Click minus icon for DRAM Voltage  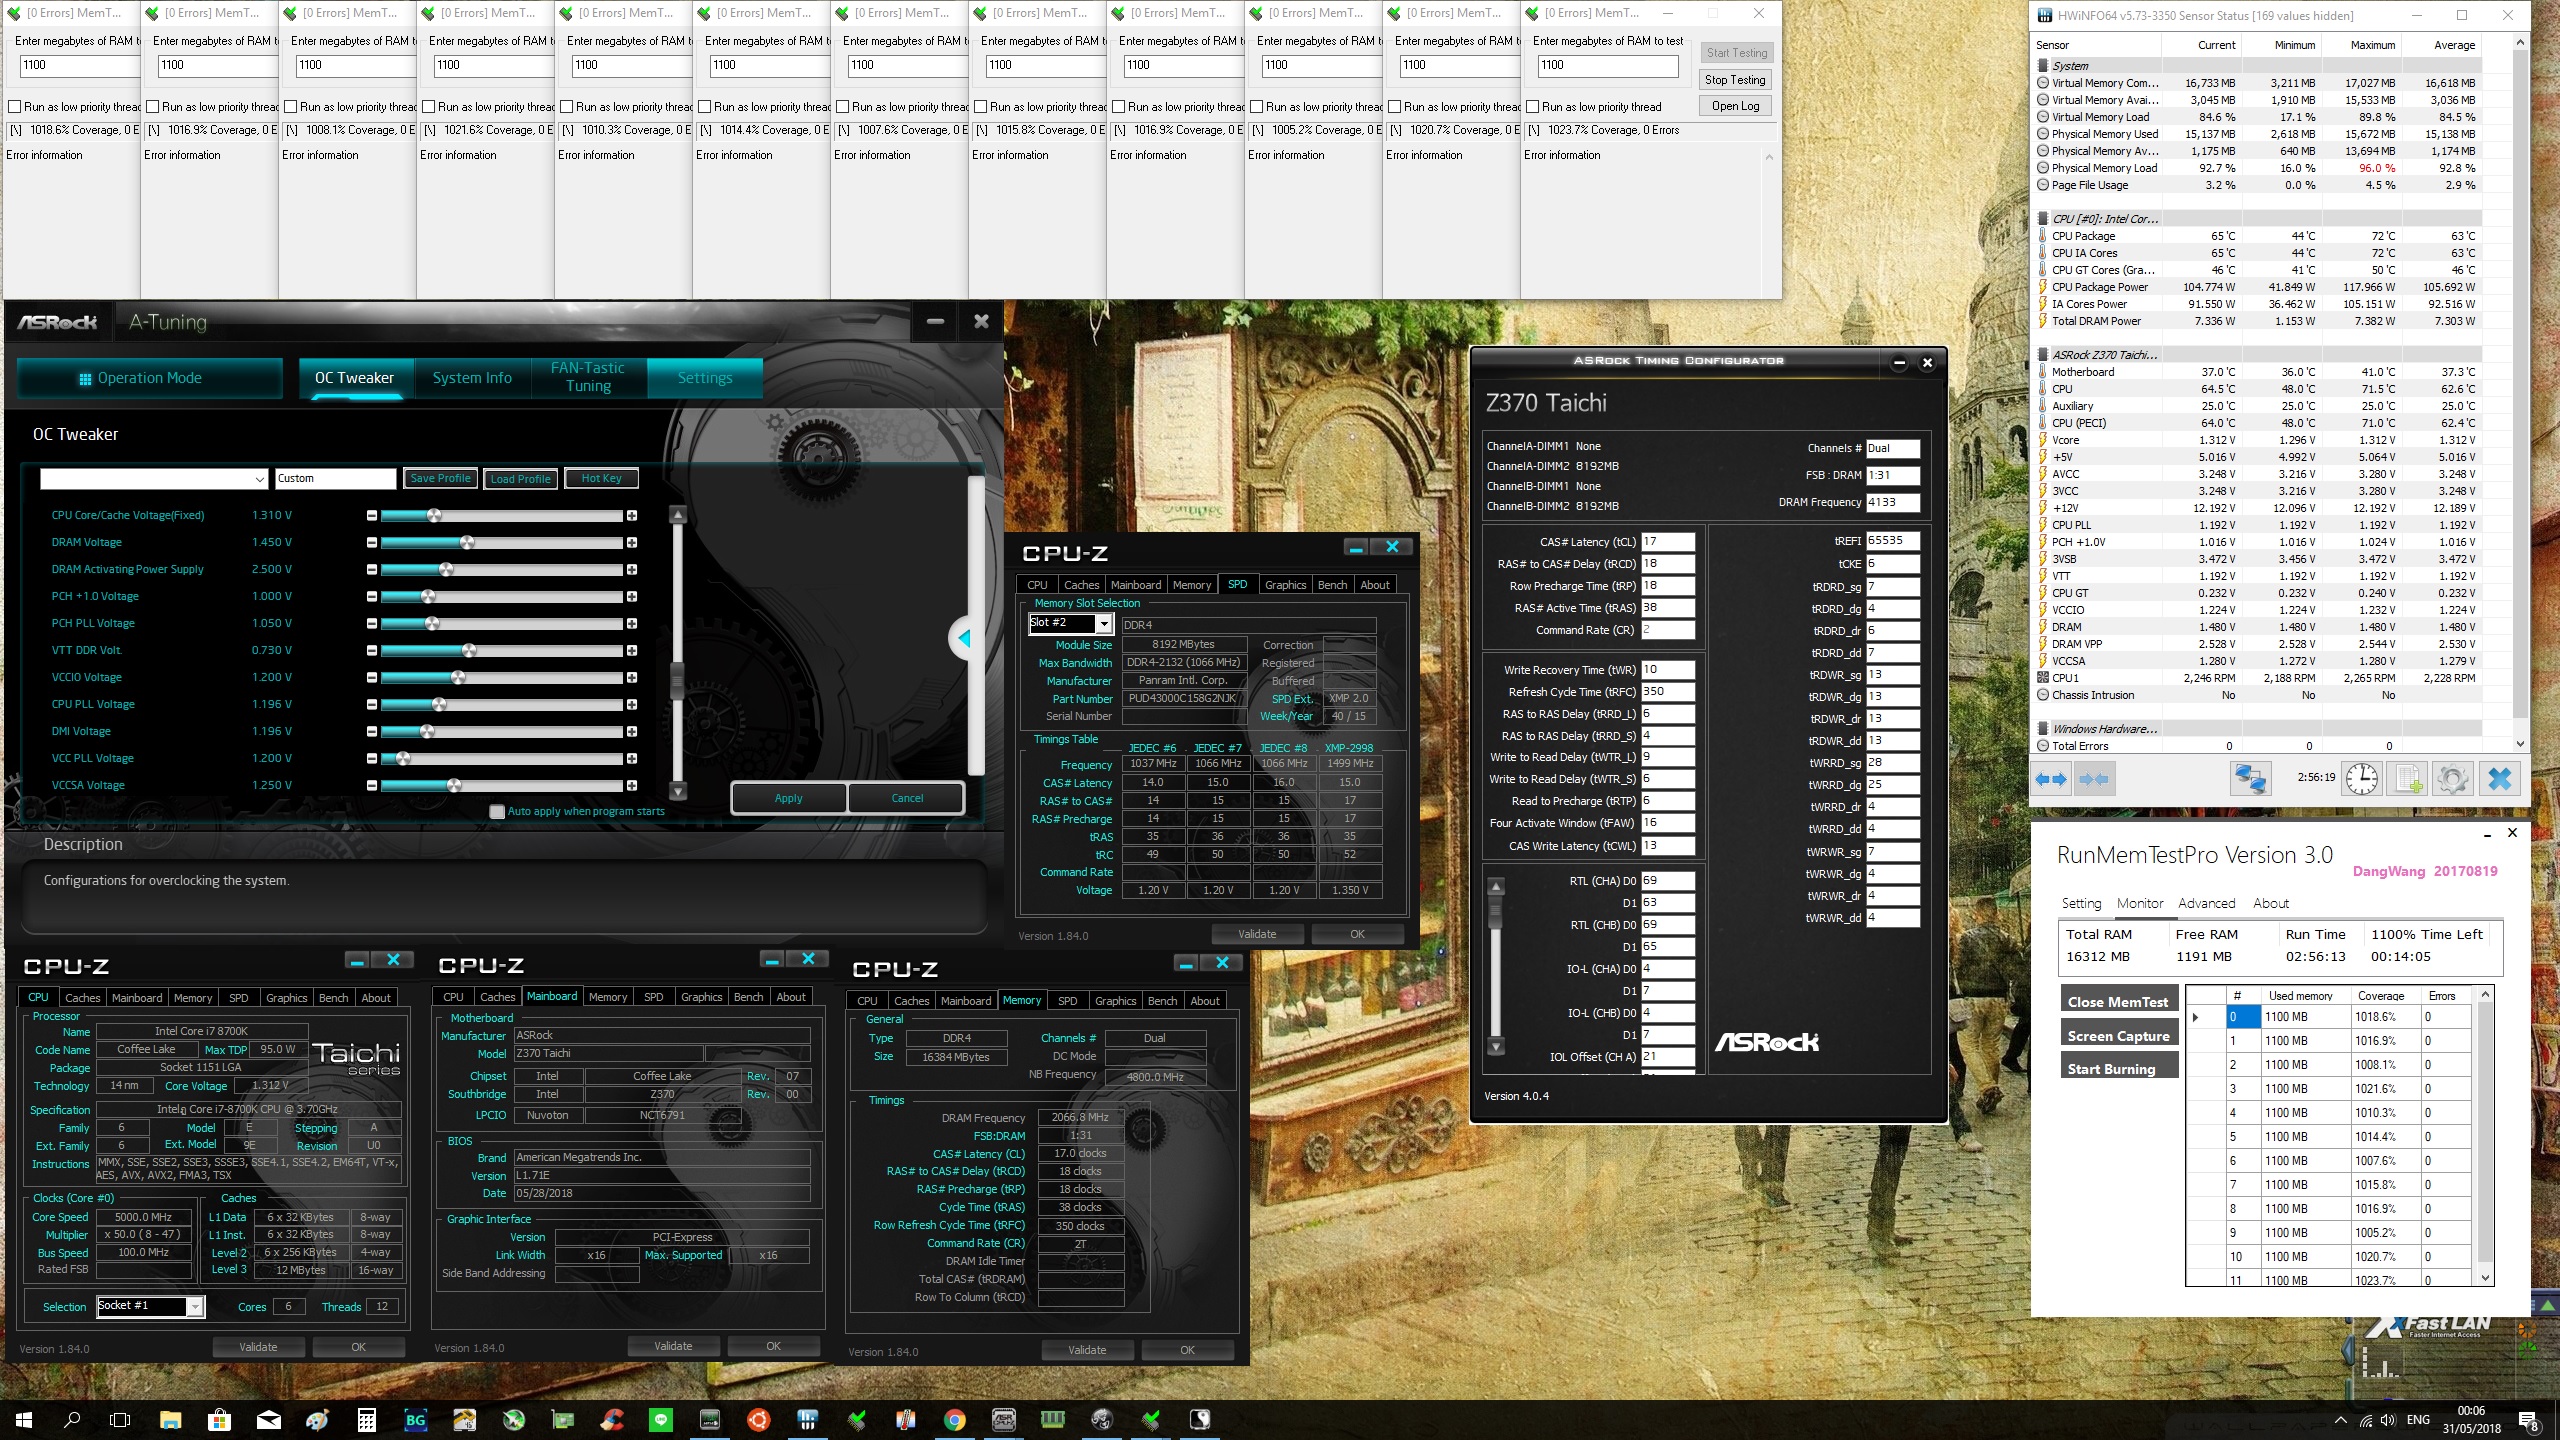372,543
